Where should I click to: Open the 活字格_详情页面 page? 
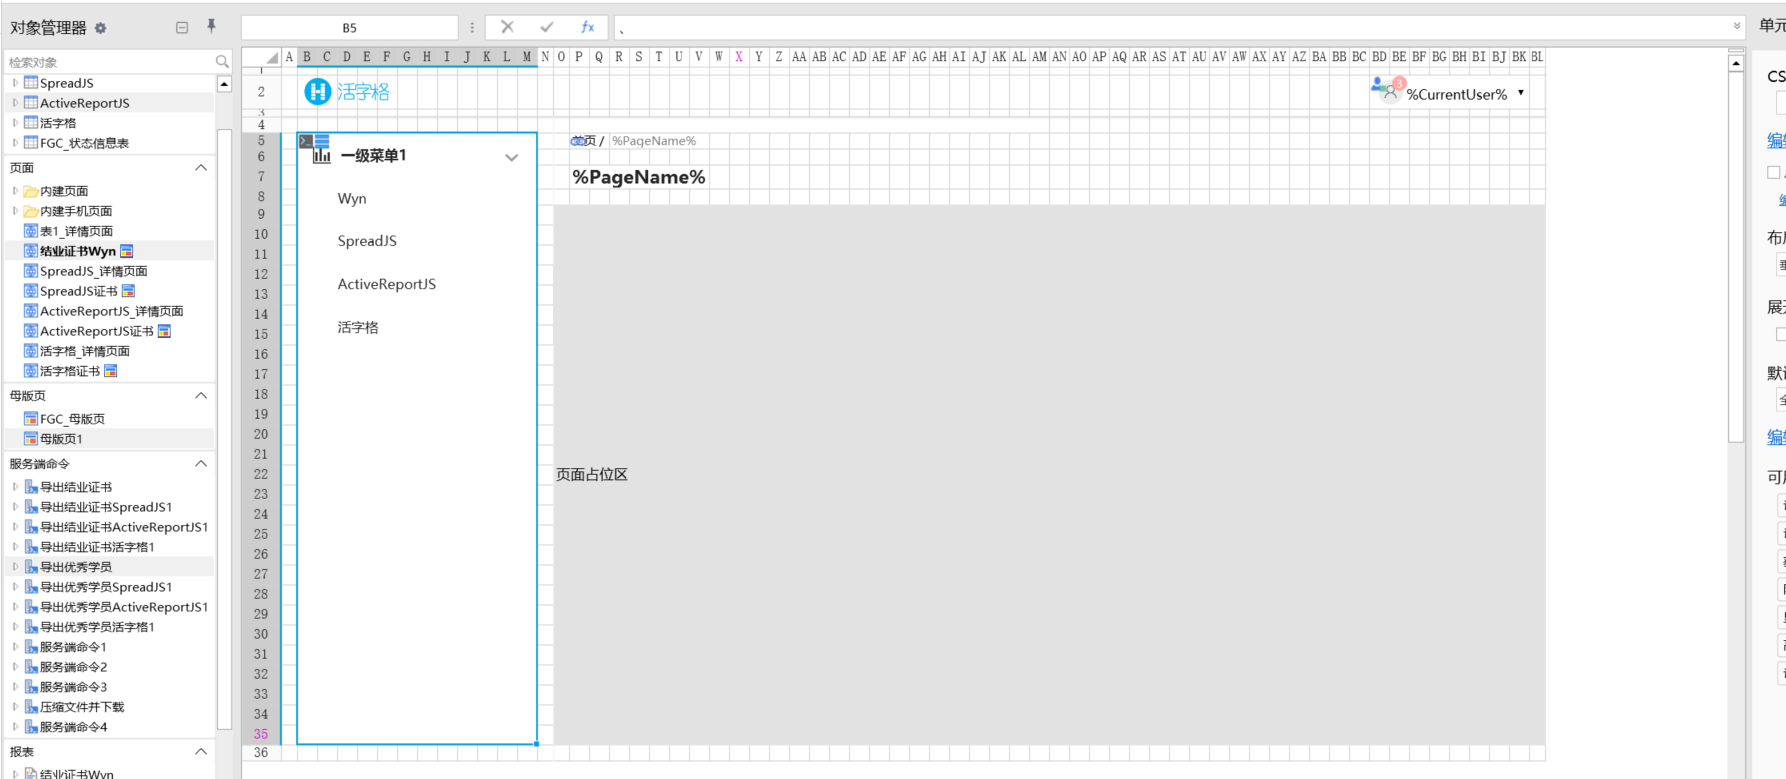(85, 351)
